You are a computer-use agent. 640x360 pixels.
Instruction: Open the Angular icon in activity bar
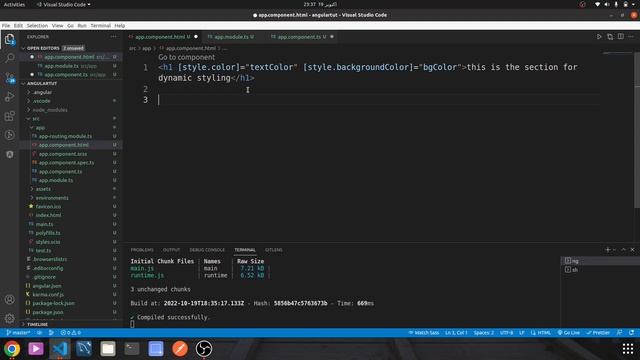coord(9,155)
